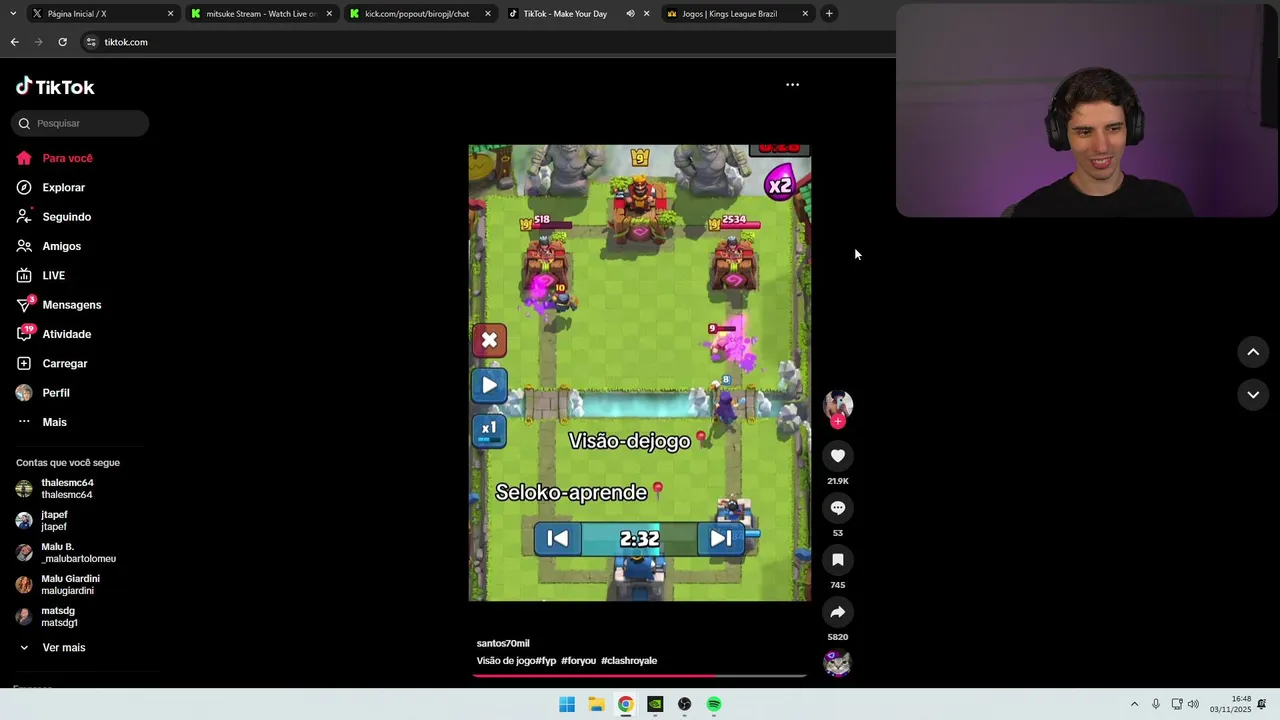1280x720 pixels.
Task: View site information icon in address bar
Action: click(x=91, y=42)
